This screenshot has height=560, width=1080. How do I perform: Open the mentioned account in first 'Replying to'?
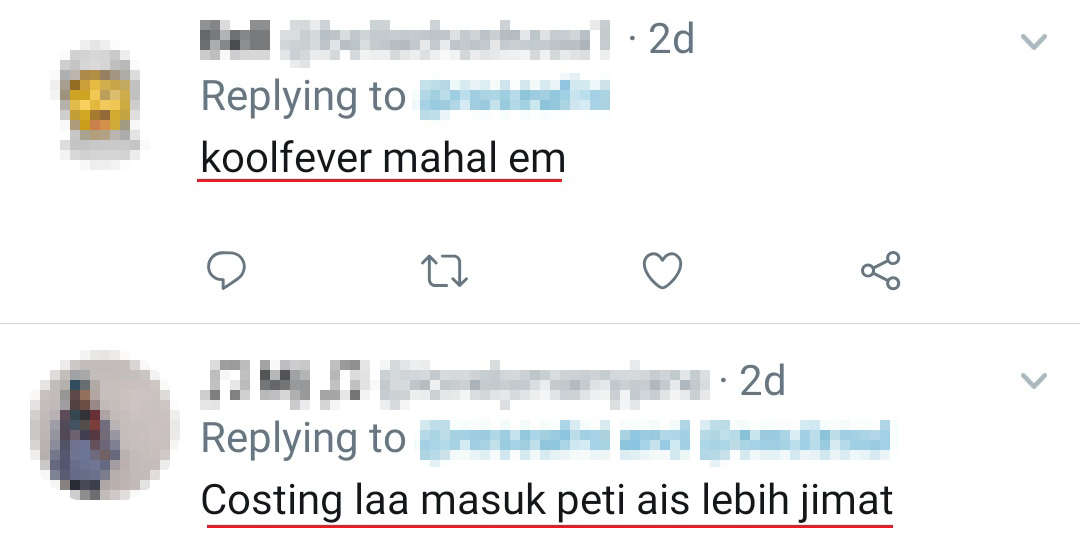point(515,97)
